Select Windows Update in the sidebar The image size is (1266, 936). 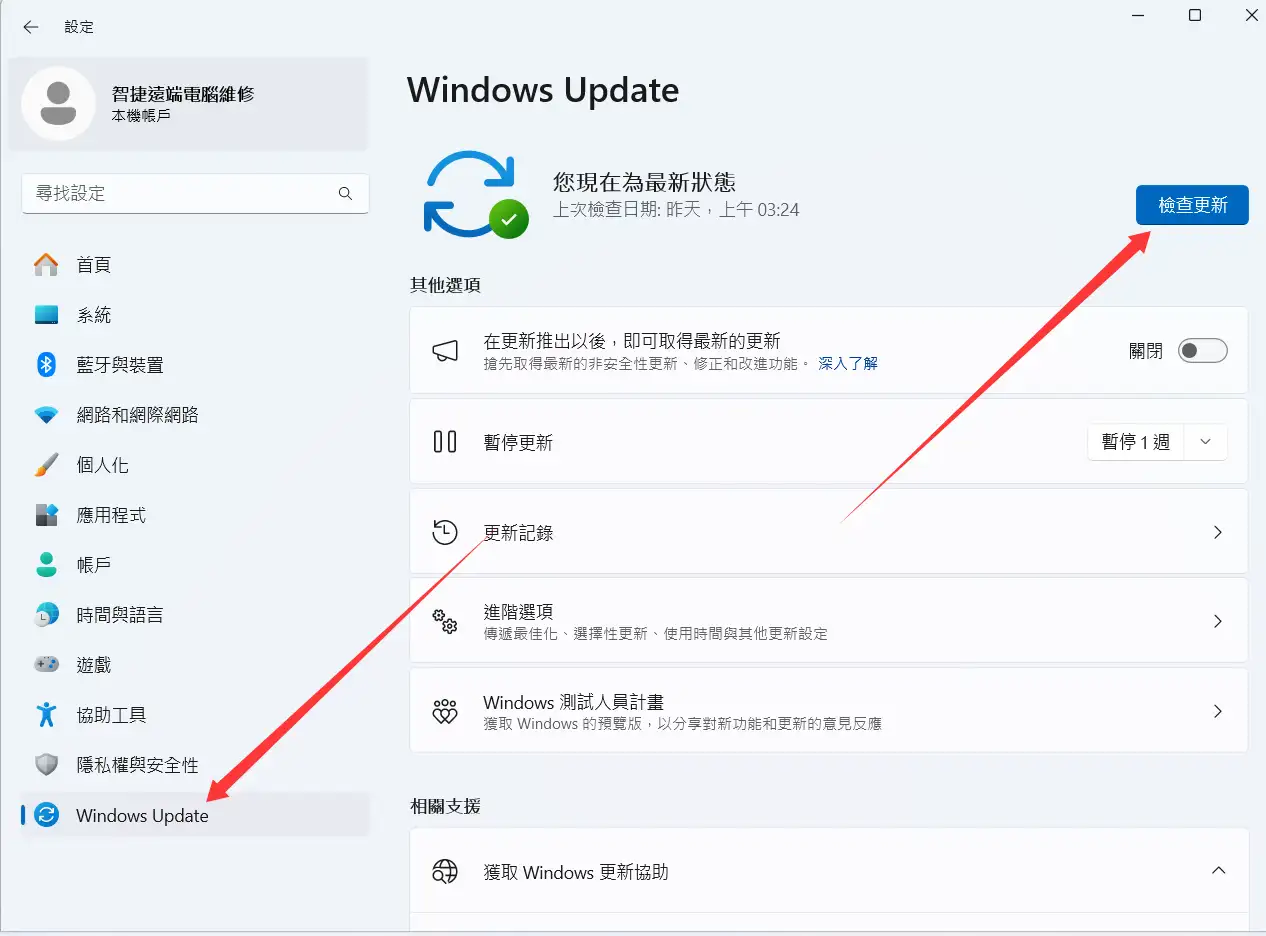[x=195, y=815]
